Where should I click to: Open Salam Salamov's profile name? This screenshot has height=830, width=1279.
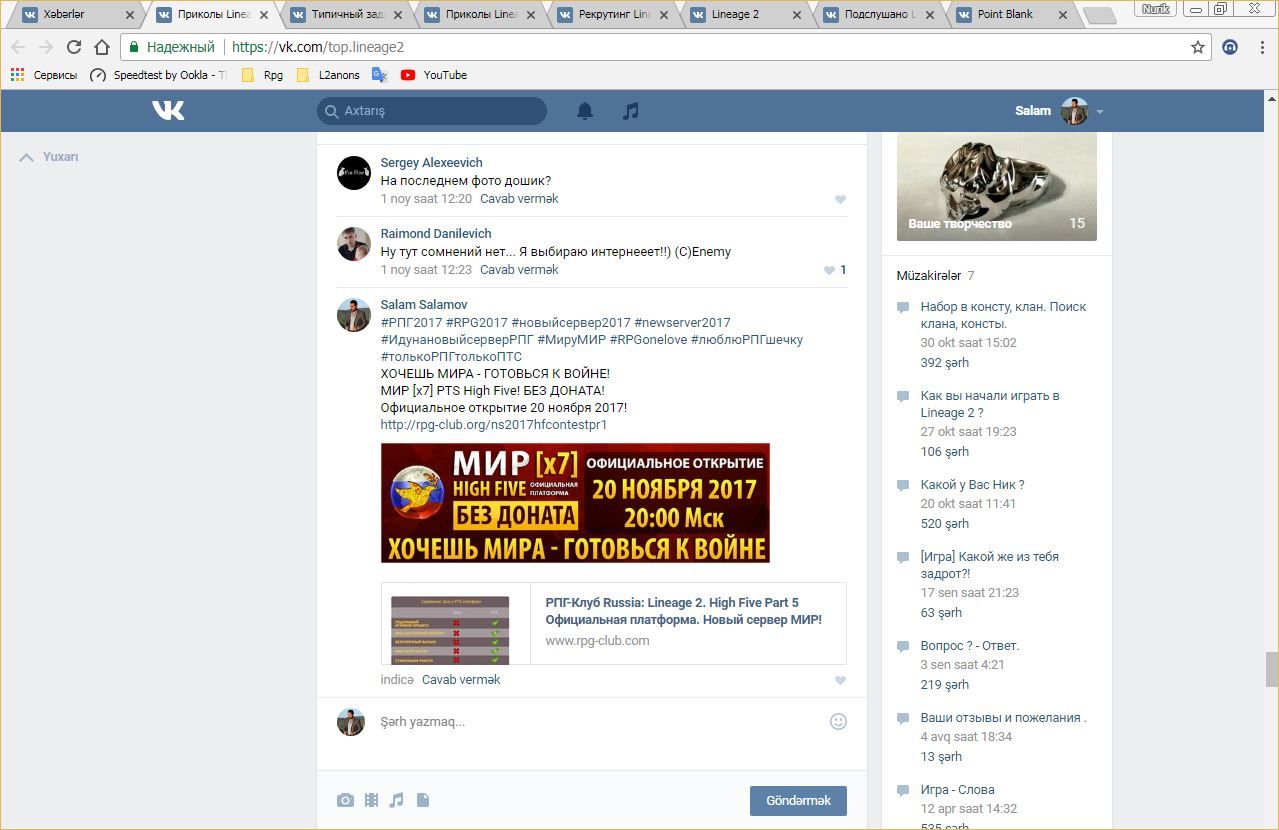tap(424, 304)
